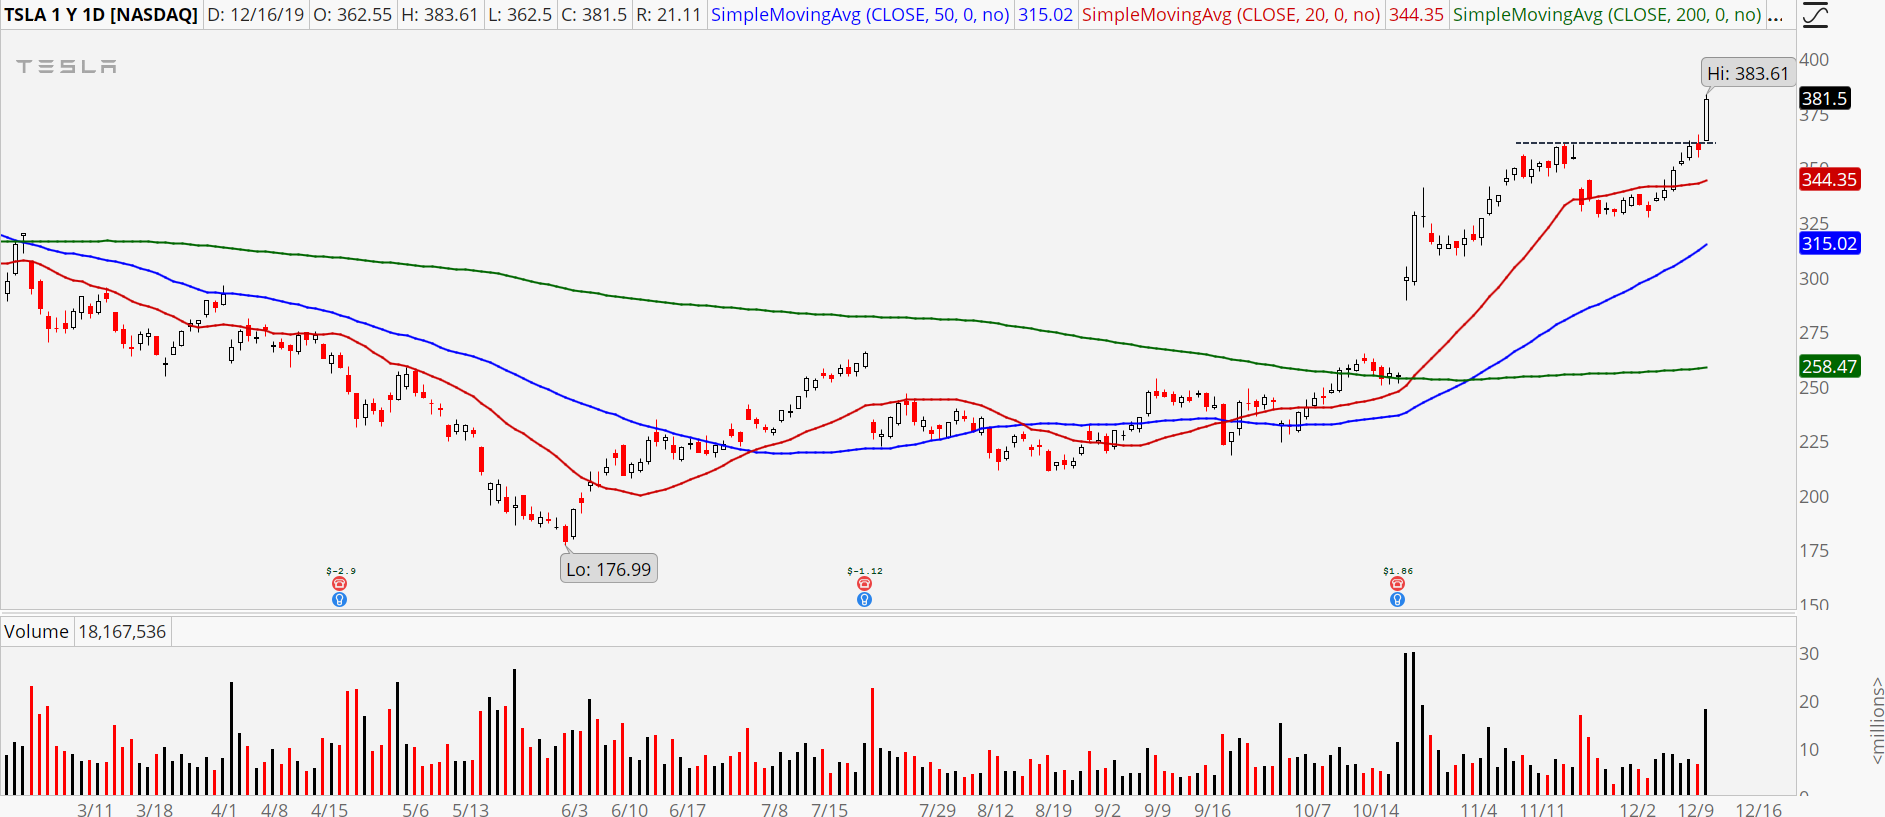The width and height of the screenshot is (1885, 817).
Task: Click the 400 price axis label
Action: pos(1814,60)
